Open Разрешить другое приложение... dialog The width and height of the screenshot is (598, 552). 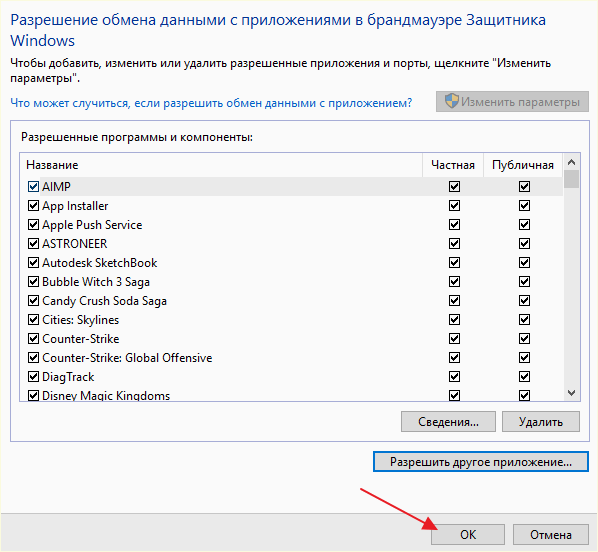click(481, 462)
